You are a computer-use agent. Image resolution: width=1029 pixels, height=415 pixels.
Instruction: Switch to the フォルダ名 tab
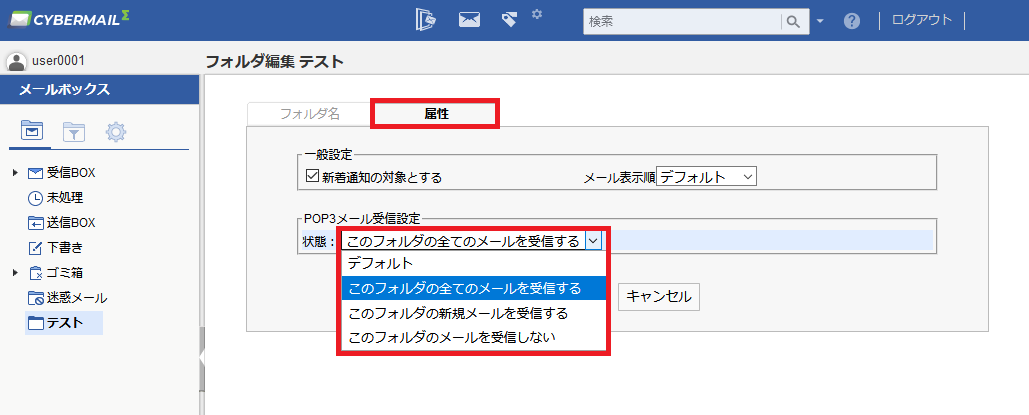310,114
